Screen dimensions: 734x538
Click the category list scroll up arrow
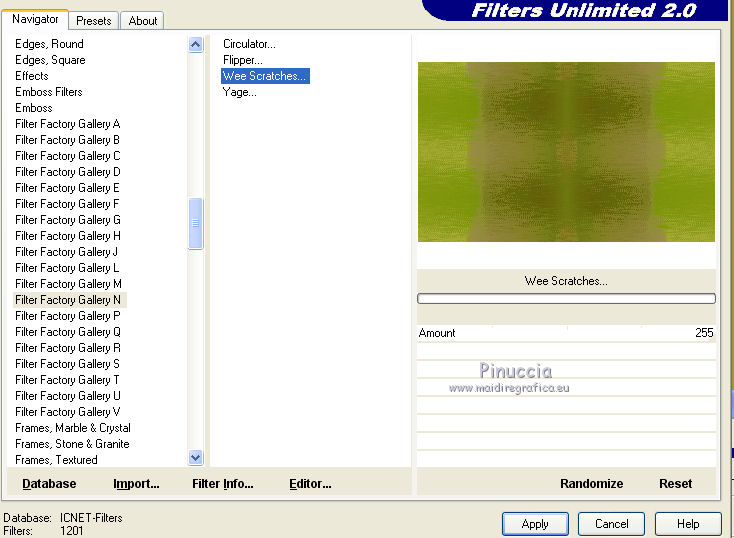196,45
